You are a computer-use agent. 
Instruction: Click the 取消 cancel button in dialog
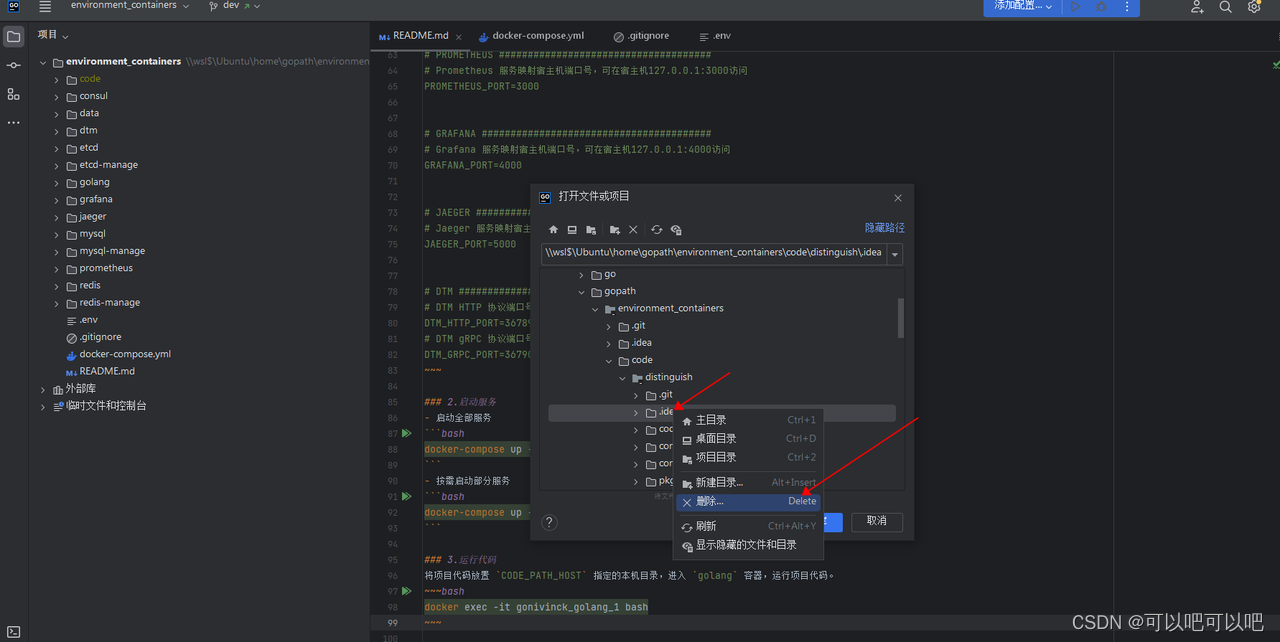(x=877, y=521)
